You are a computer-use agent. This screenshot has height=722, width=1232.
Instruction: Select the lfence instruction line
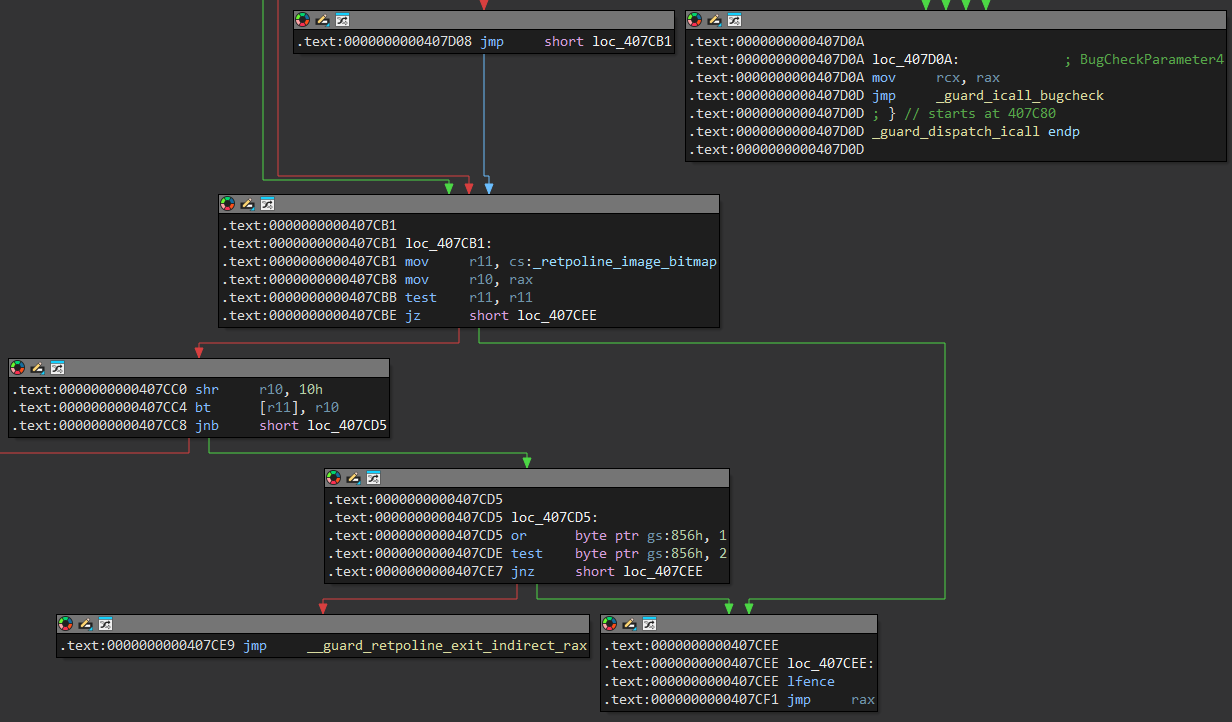[x=810, y=682]
